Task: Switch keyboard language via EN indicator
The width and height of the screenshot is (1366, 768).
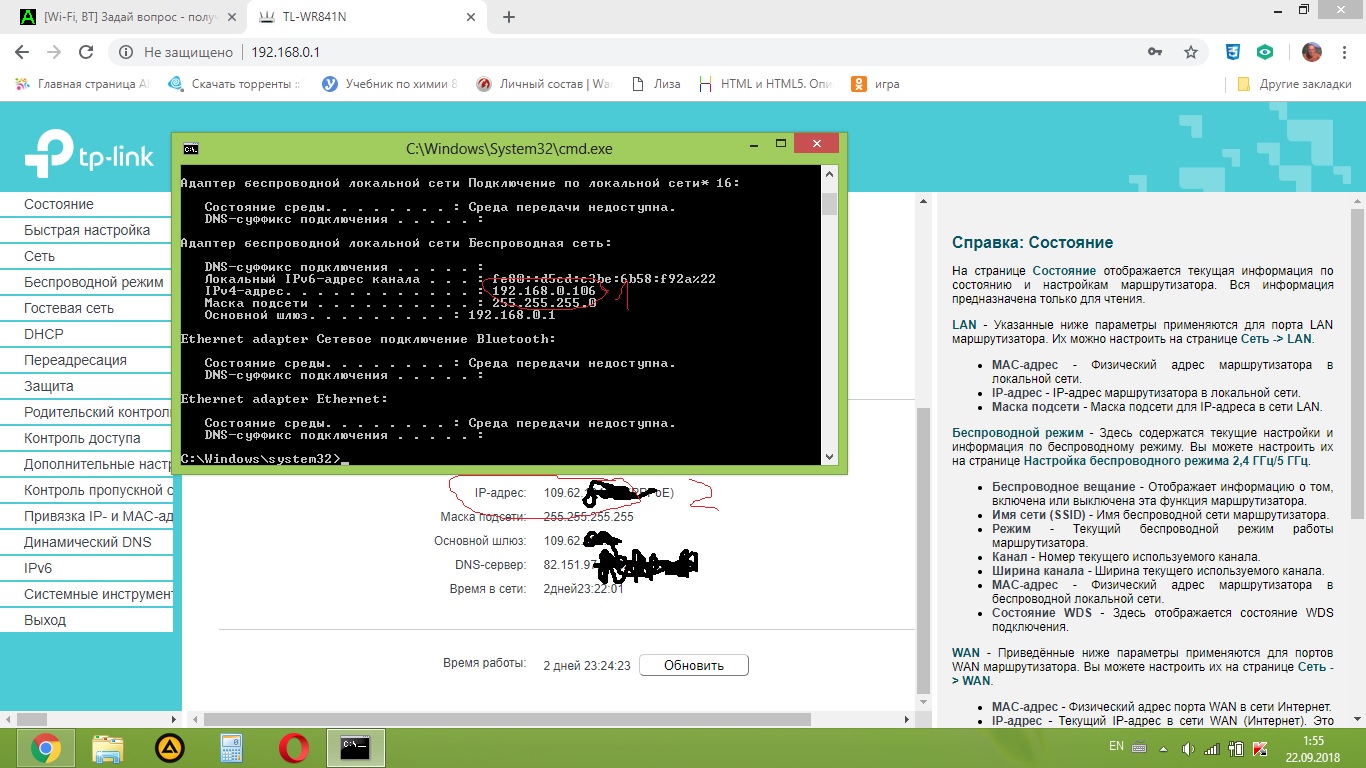Action: 1117,747
